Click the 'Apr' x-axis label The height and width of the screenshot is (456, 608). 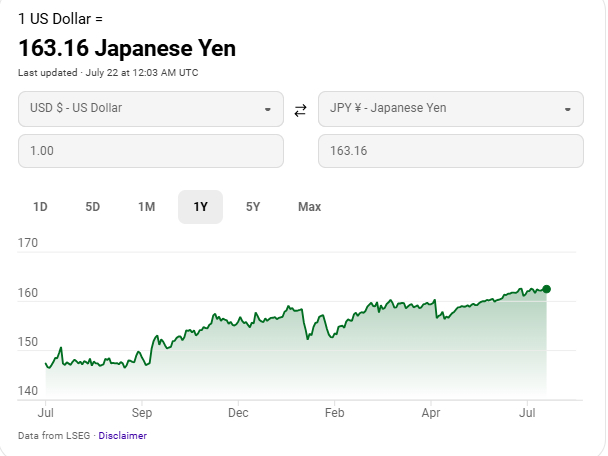431,413
